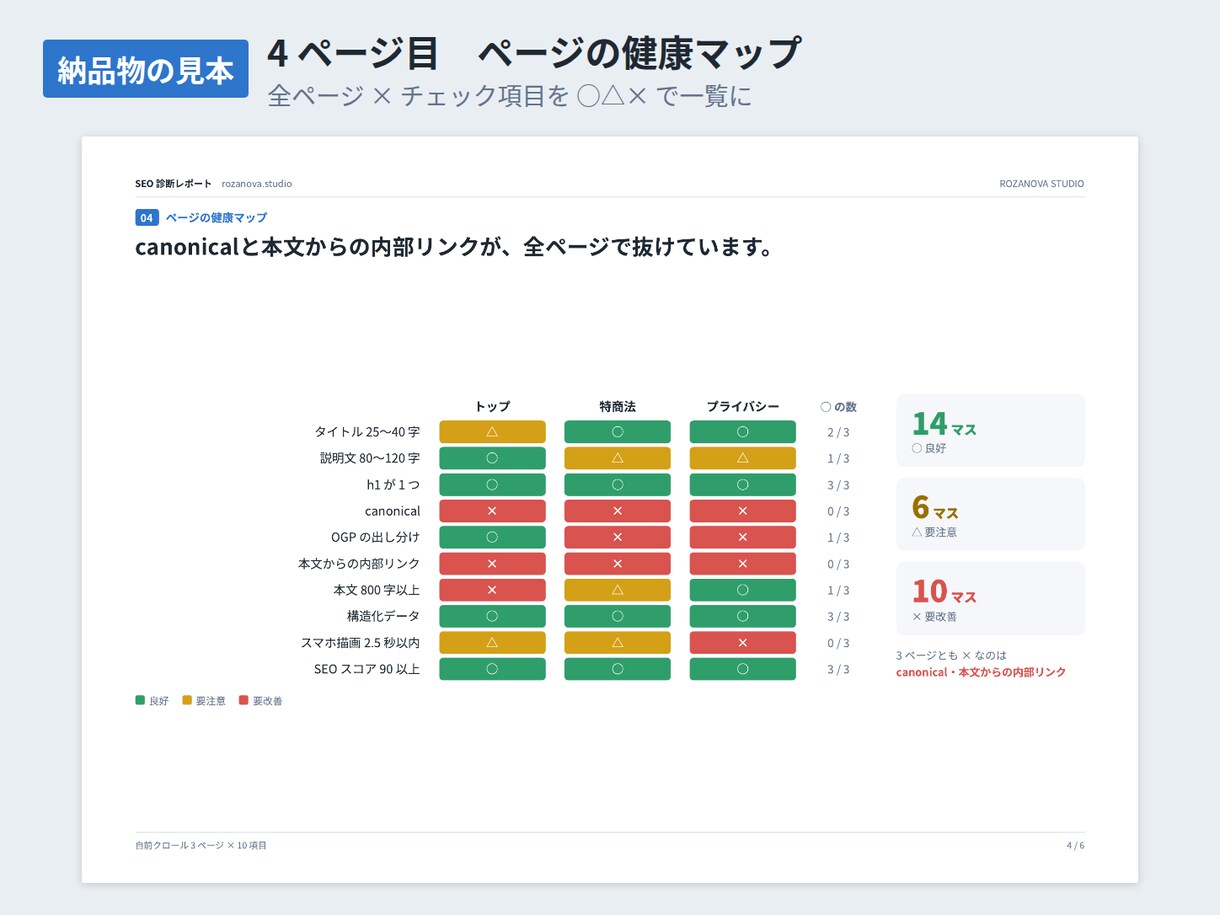
Task: Select the 特商法 column header
Action: [x=617, y=407]
